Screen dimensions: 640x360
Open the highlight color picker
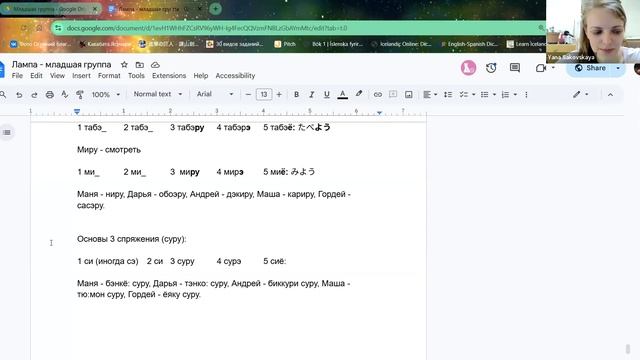click(359, 94)
